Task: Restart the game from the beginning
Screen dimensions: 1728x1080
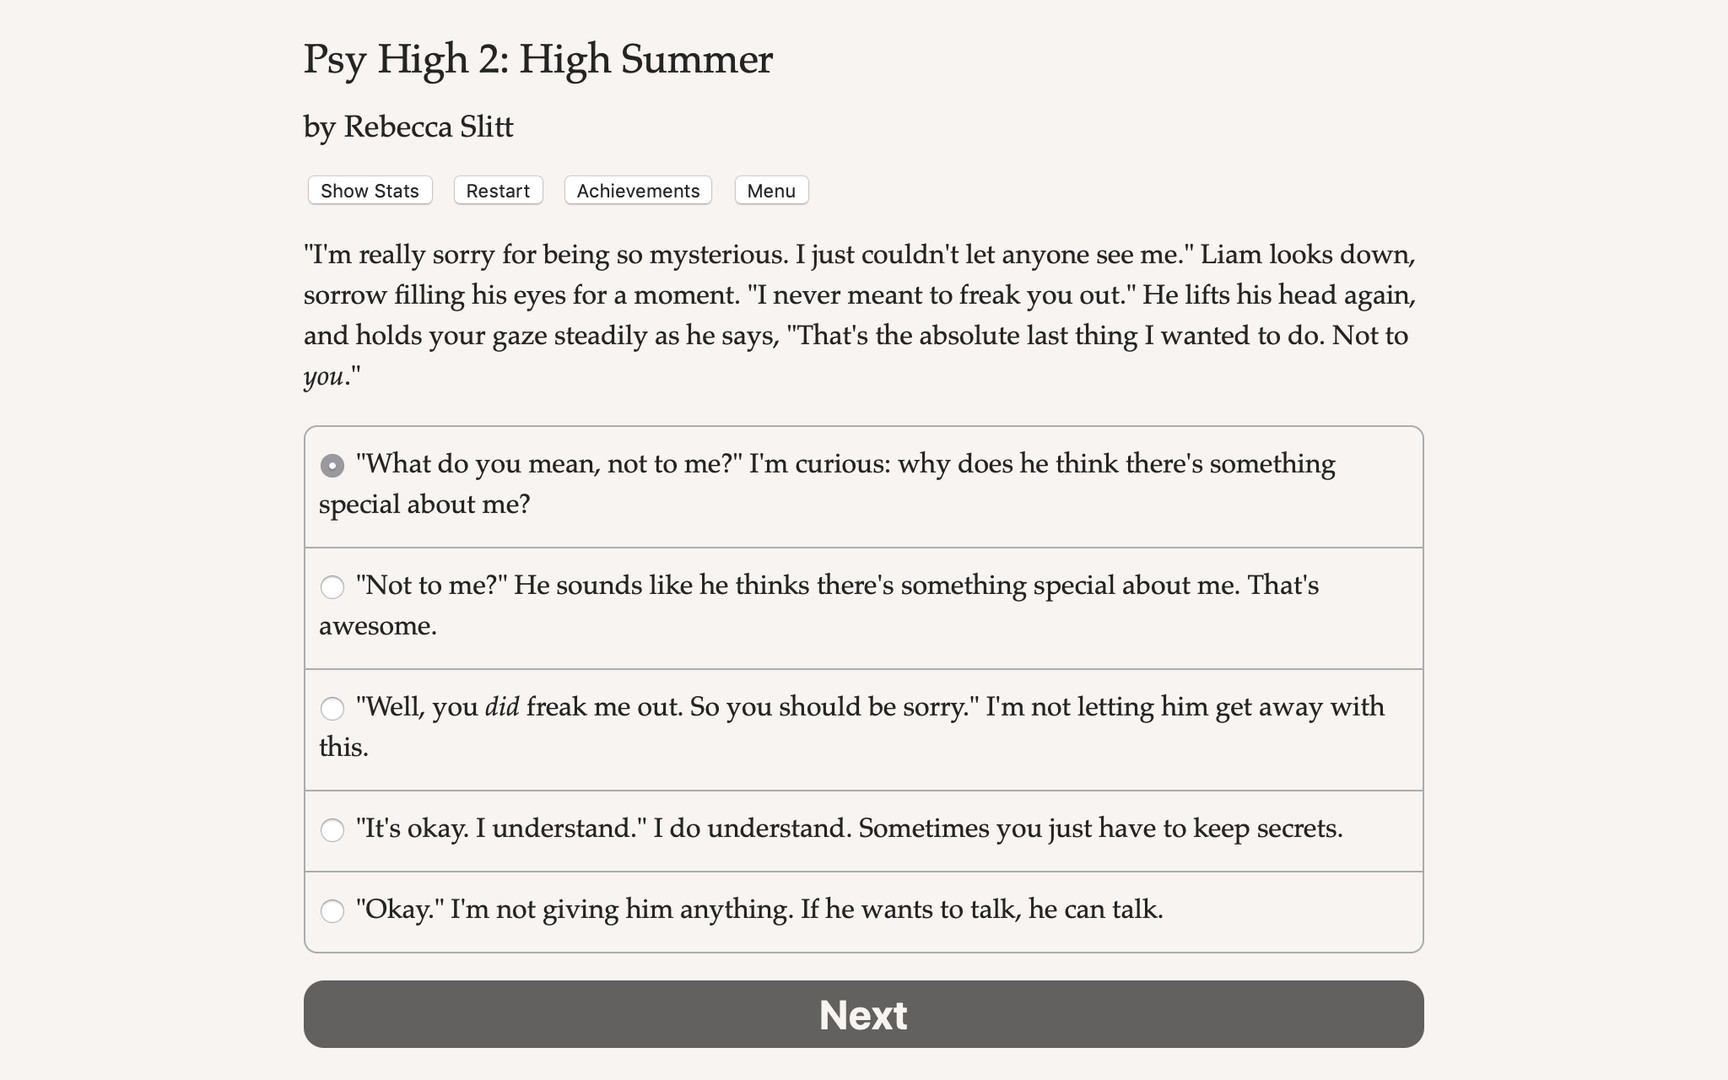Action: pyautogui.click(x=497, y=190)
